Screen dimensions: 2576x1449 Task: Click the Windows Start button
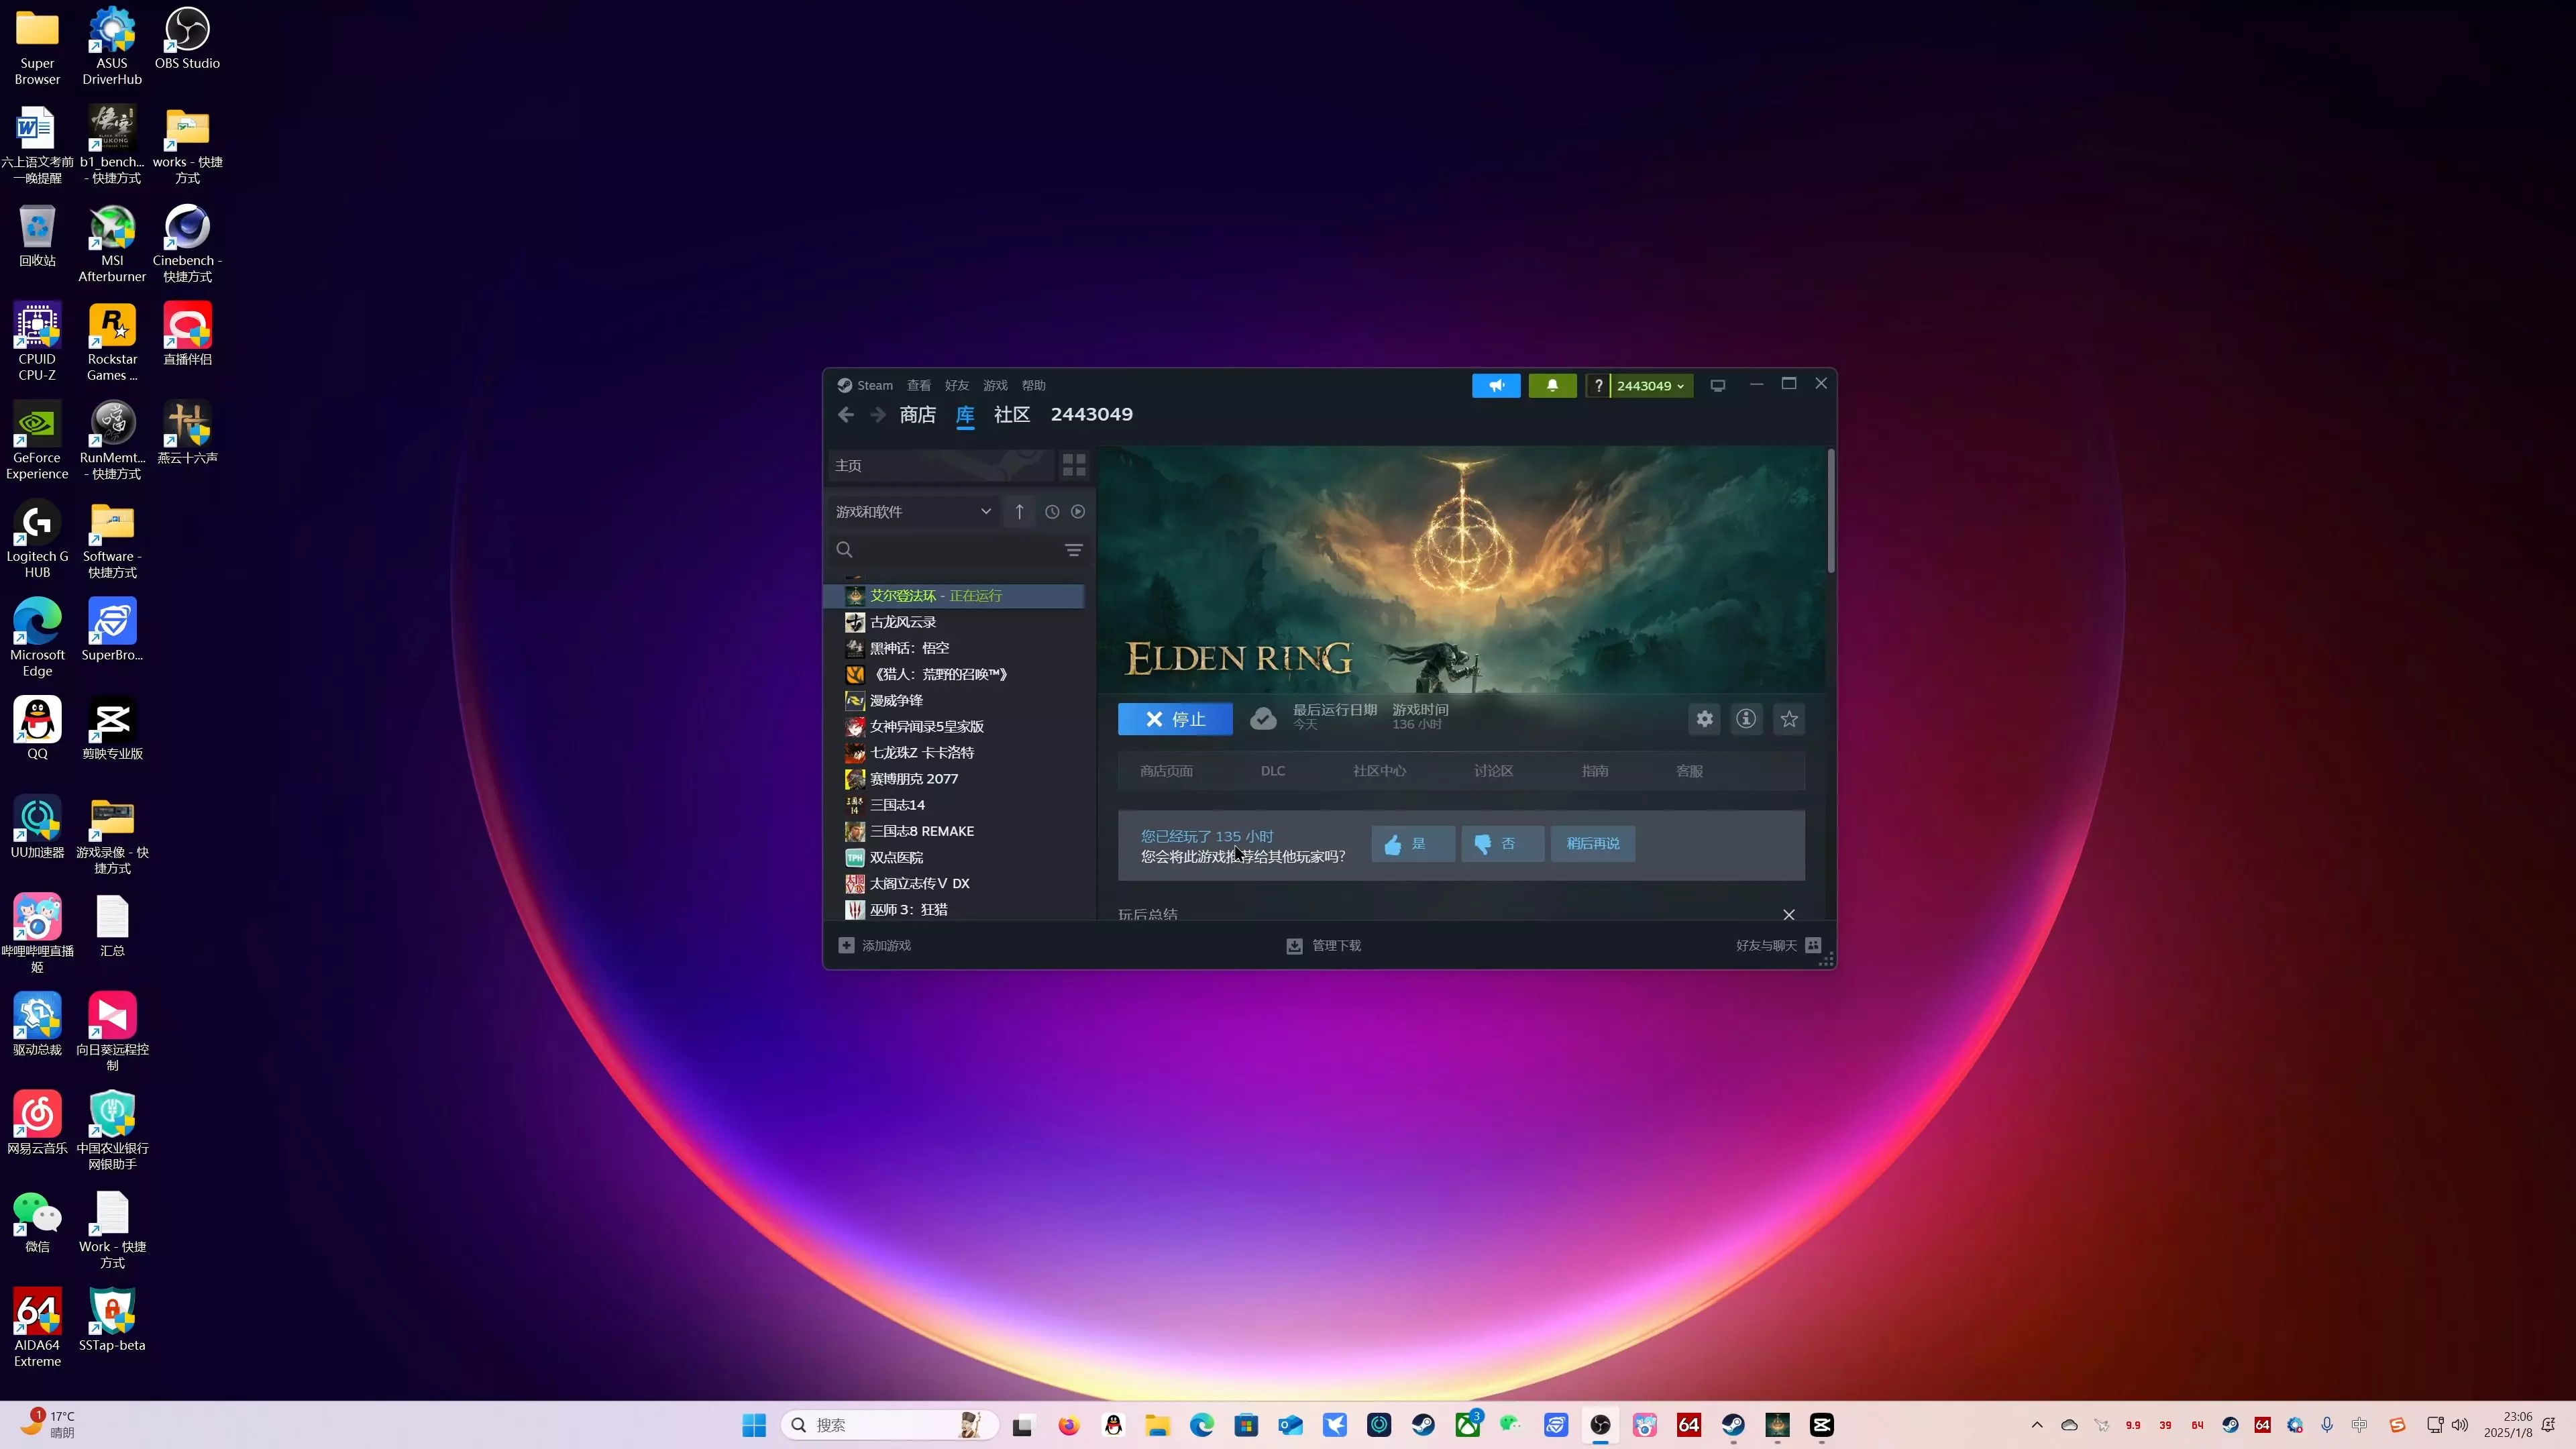point(754,1425)
